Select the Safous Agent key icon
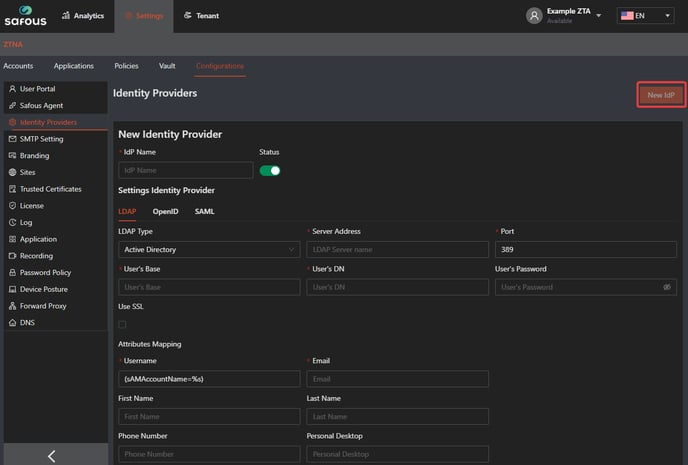 [x=12, y=105]
